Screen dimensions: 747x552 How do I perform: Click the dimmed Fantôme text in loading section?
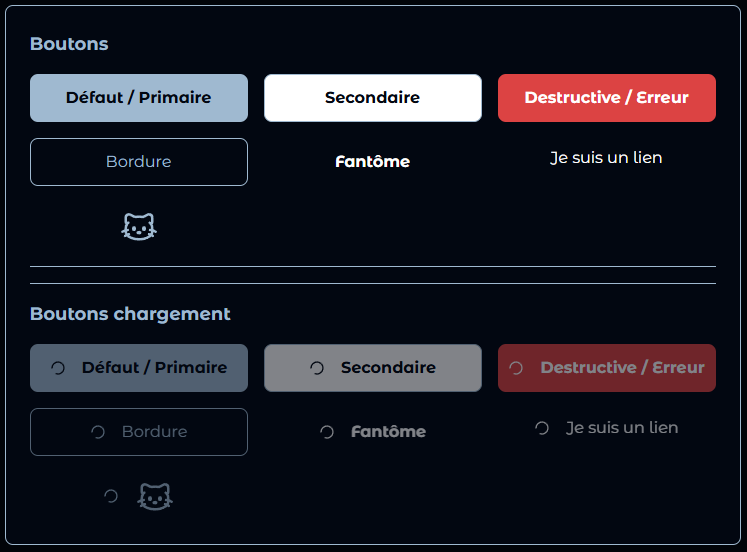[x=388, y=432]
